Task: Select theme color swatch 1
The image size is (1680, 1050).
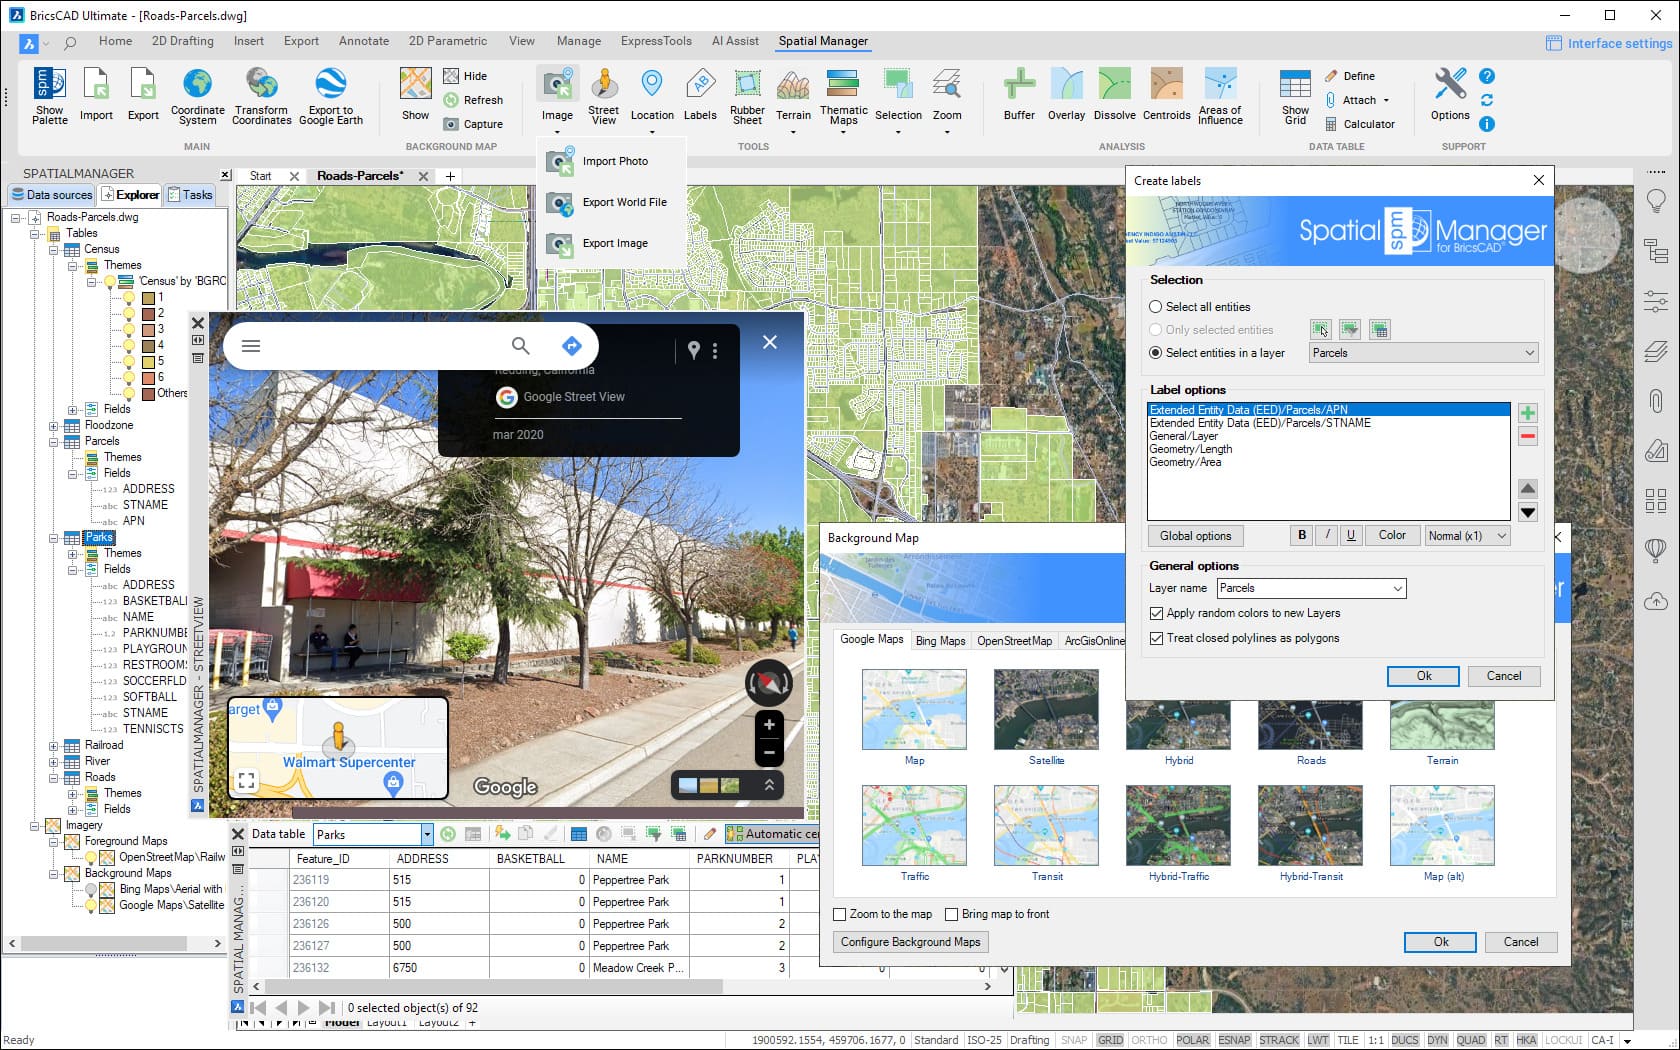Action: pyautogui.click(x=148, y=297)
